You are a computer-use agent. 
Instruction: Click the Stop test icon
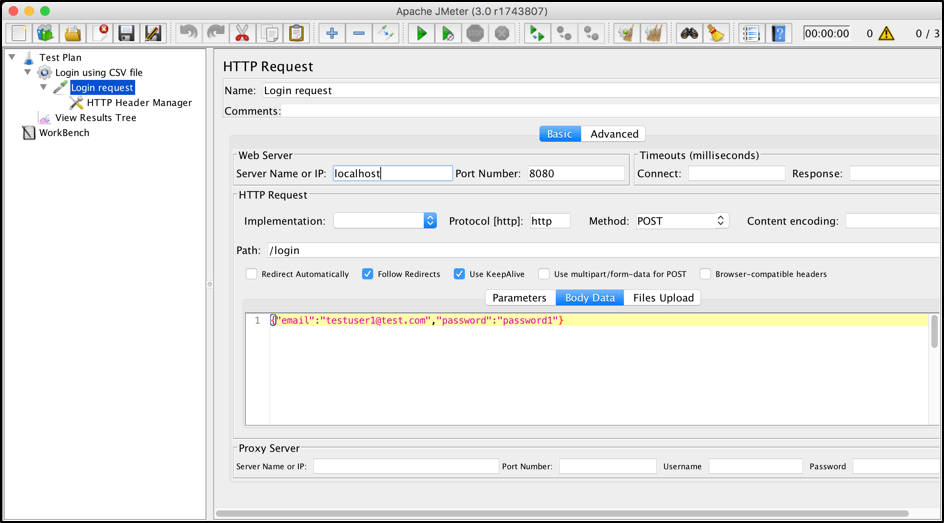point(475,33)
